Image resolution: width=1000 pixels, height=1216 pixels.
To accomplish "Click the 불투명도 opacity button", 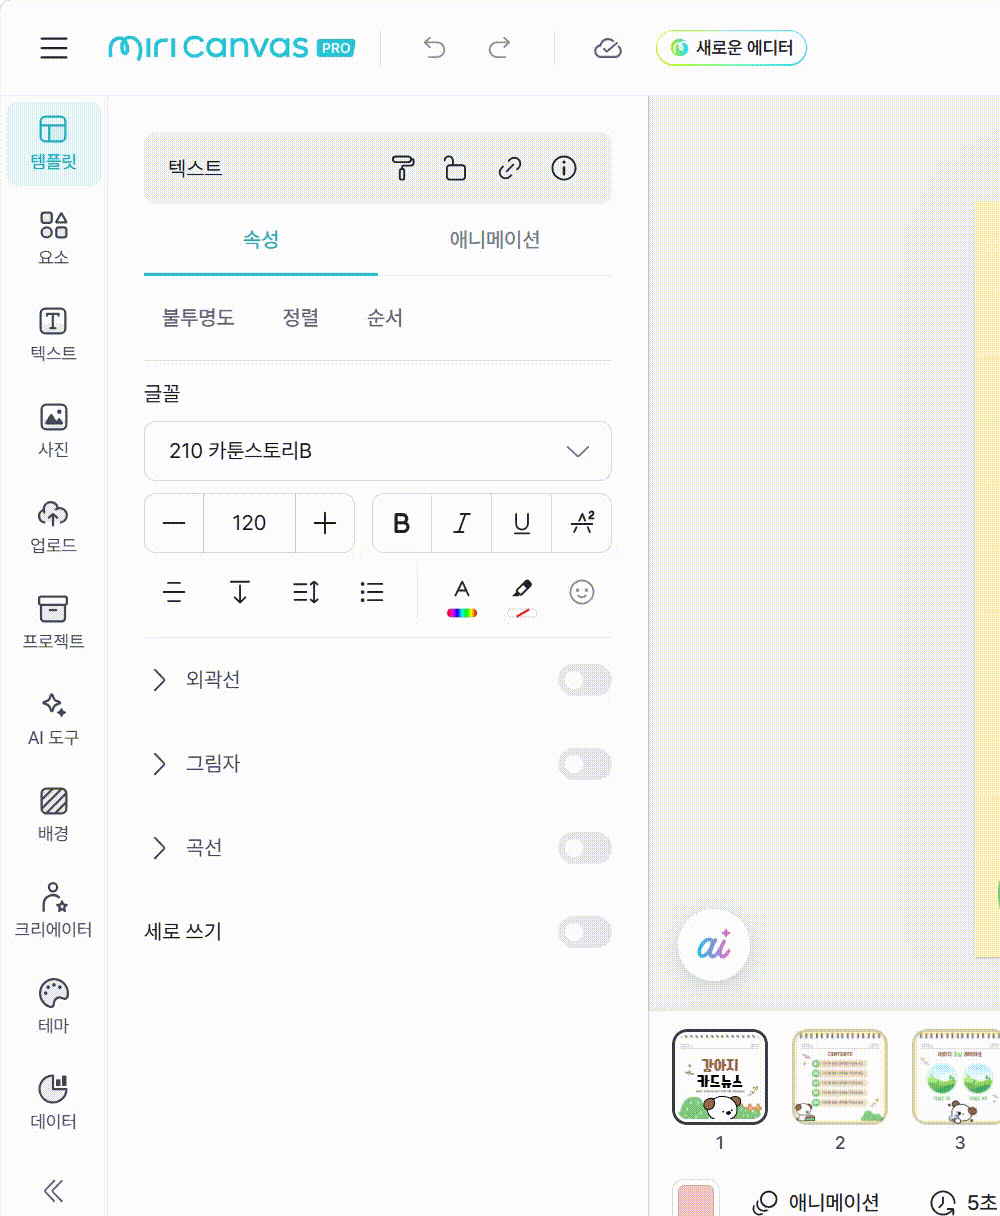I will click(198, 318).
